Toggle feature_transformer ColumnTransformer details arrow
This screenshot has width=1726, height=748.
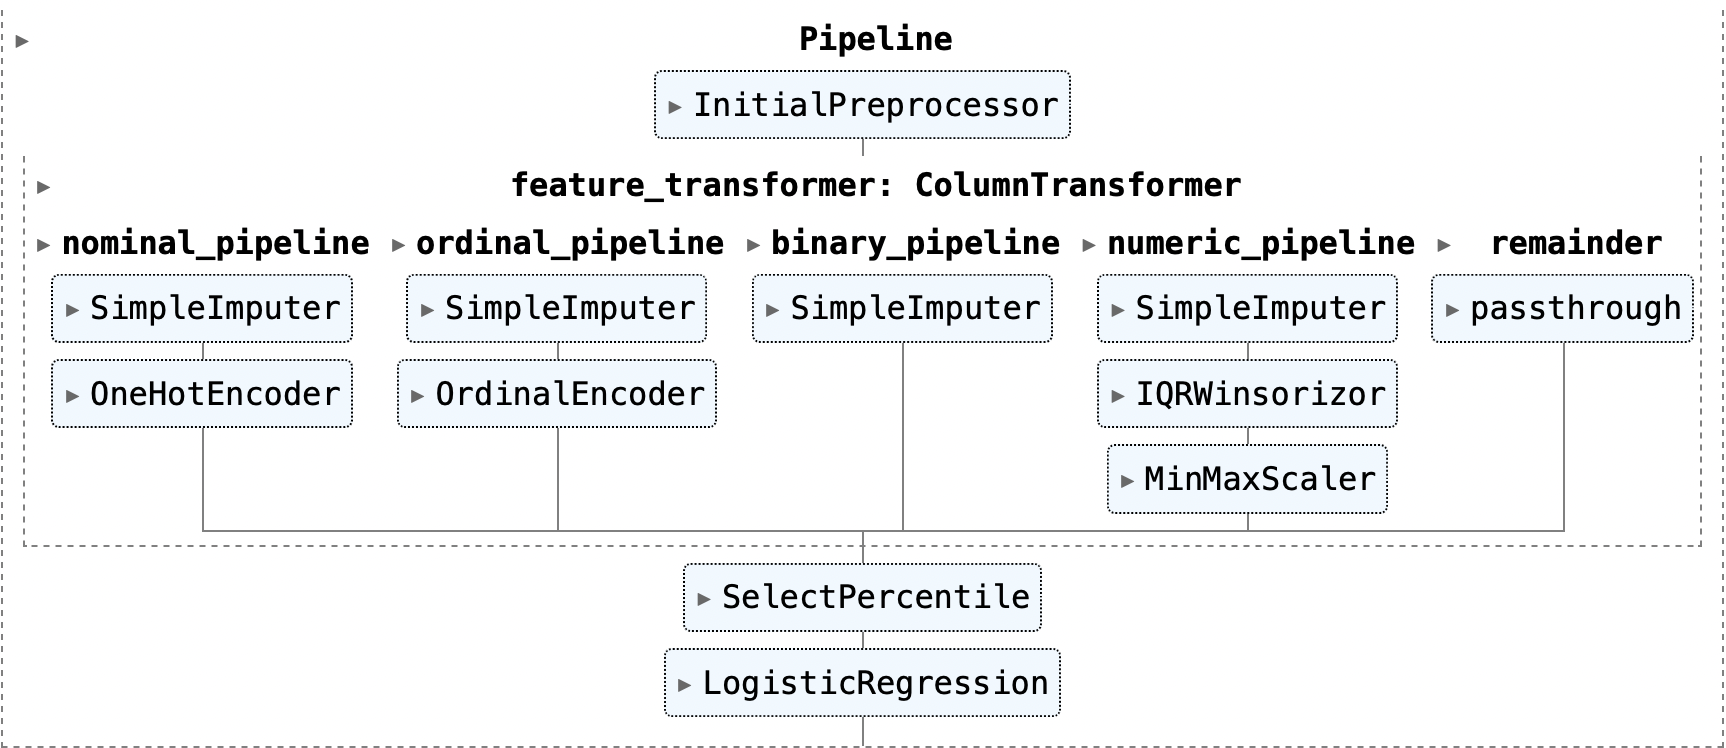(x=43, y=187)
